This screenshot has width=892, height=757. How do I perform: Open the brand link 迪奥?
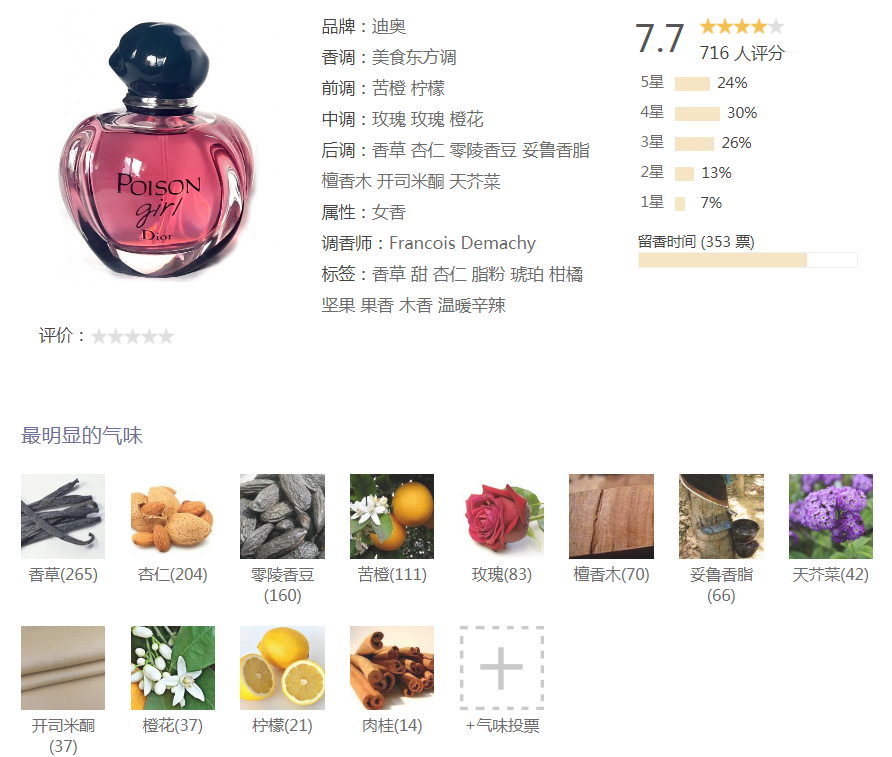(389, 26)
